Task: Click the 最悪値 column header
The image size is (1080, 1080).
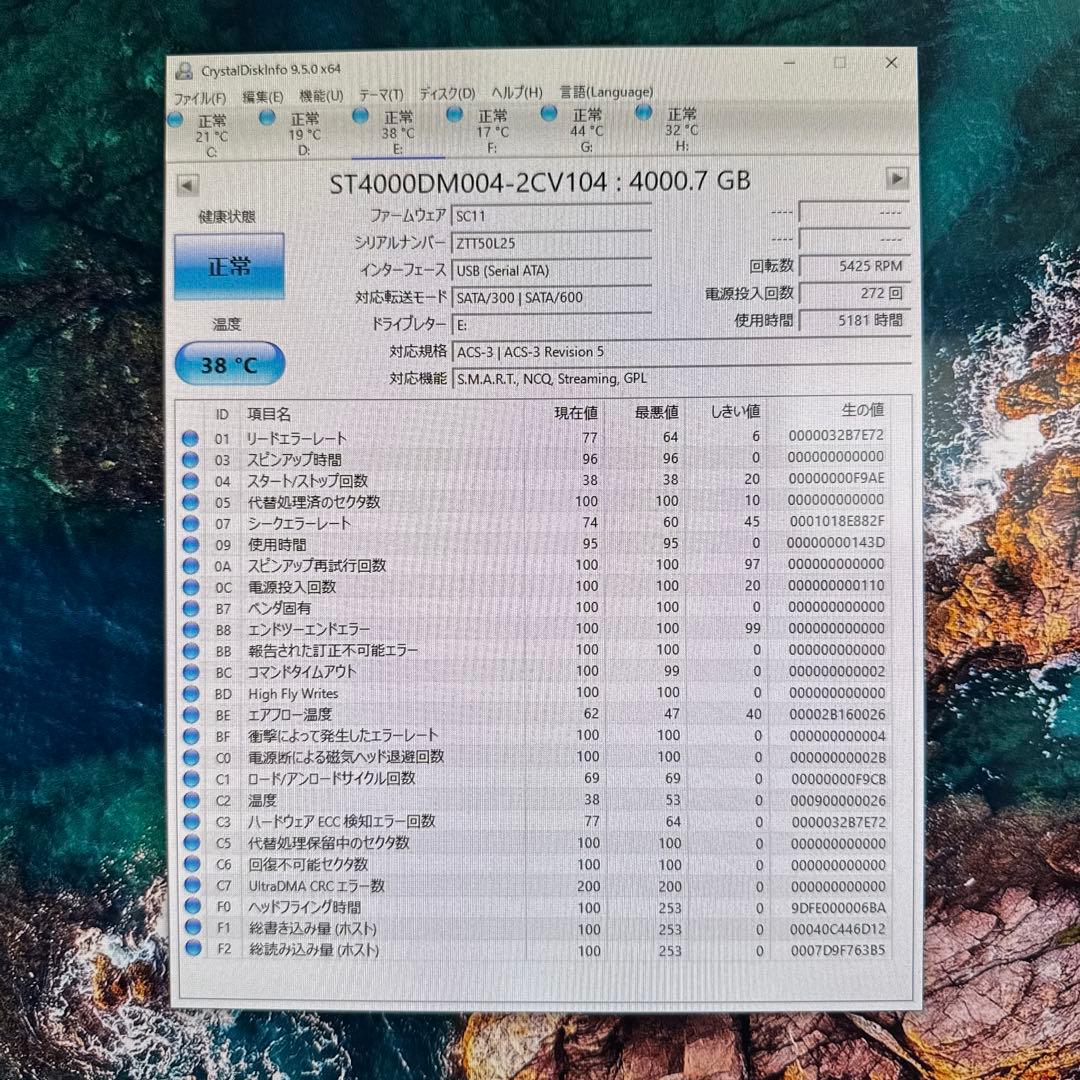Action: (656, 412)
